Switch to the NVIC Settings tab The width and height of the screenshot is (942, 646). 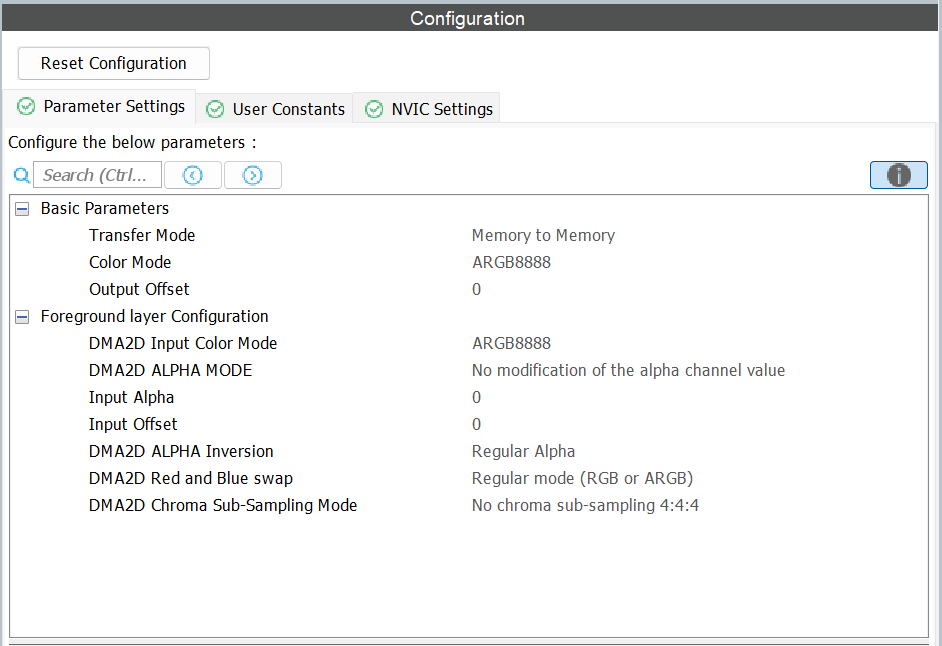(x=441, y=109)
